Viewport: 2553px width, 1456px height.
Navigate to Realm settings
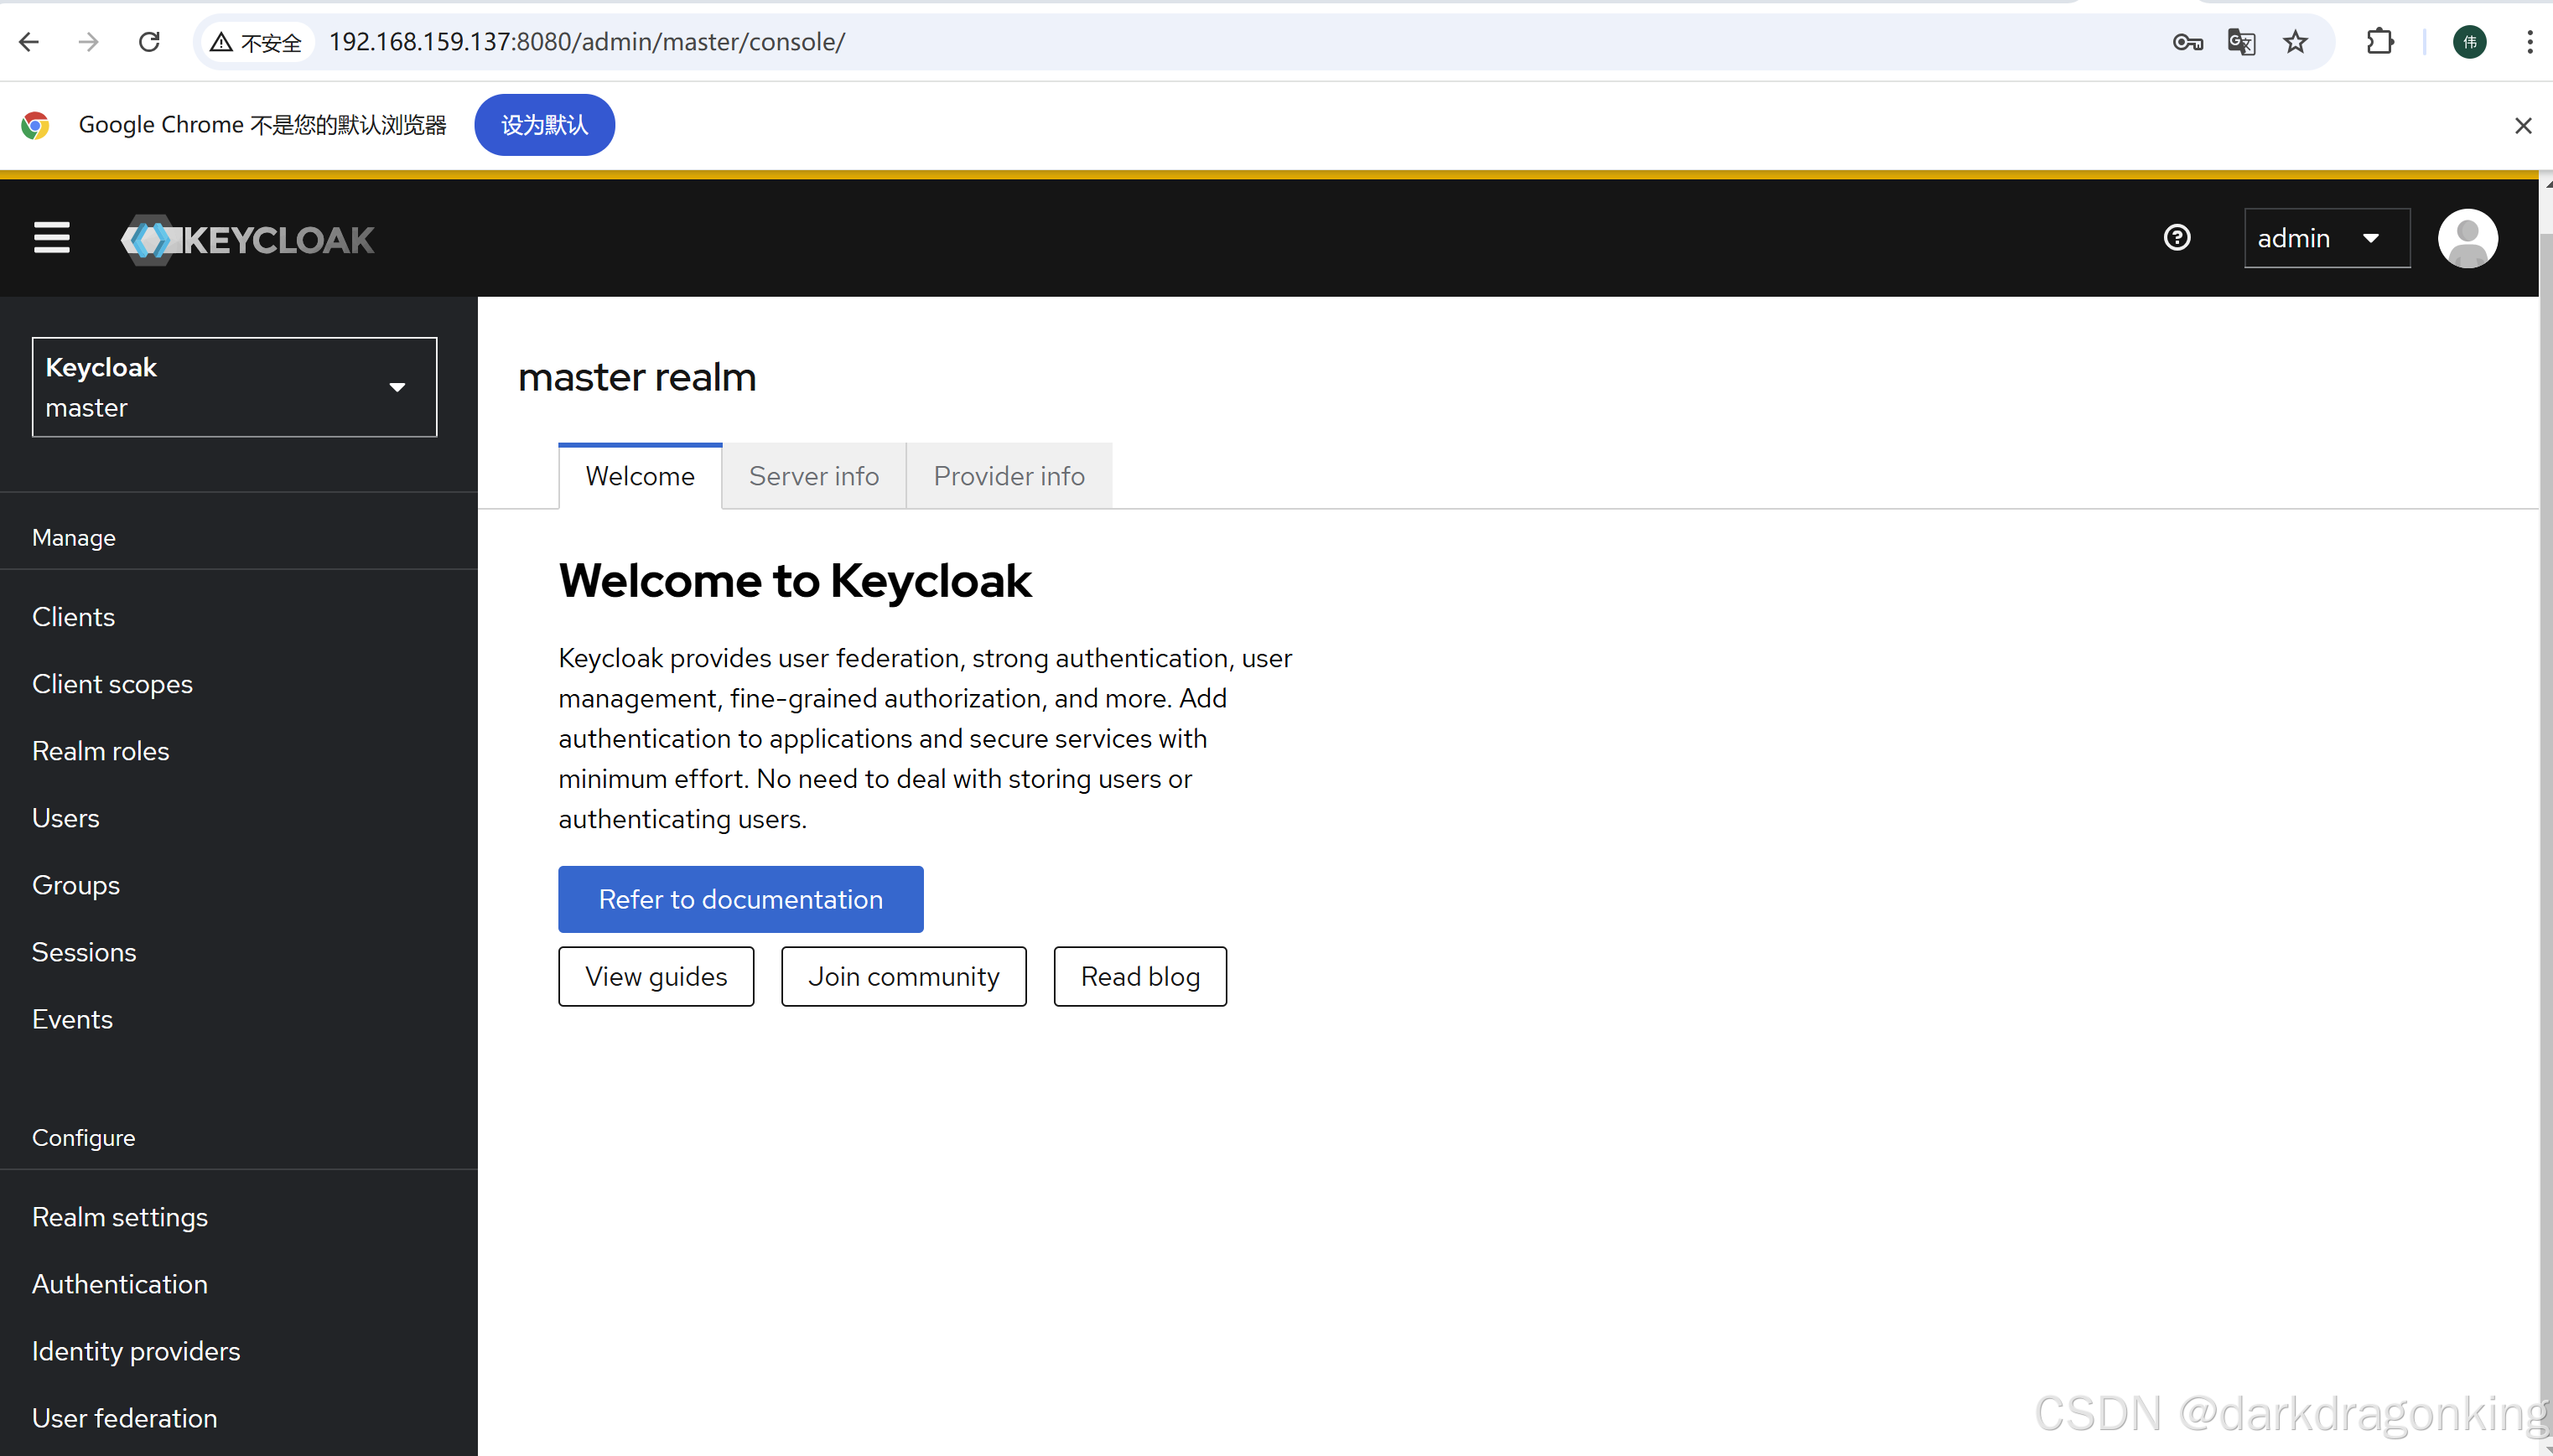(x=119, y=1217)
